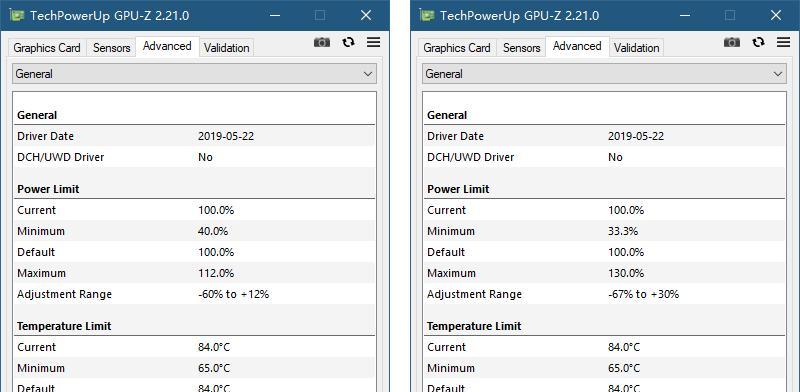Switch to Graphics Card tab in right window

[x=457, y=48]
